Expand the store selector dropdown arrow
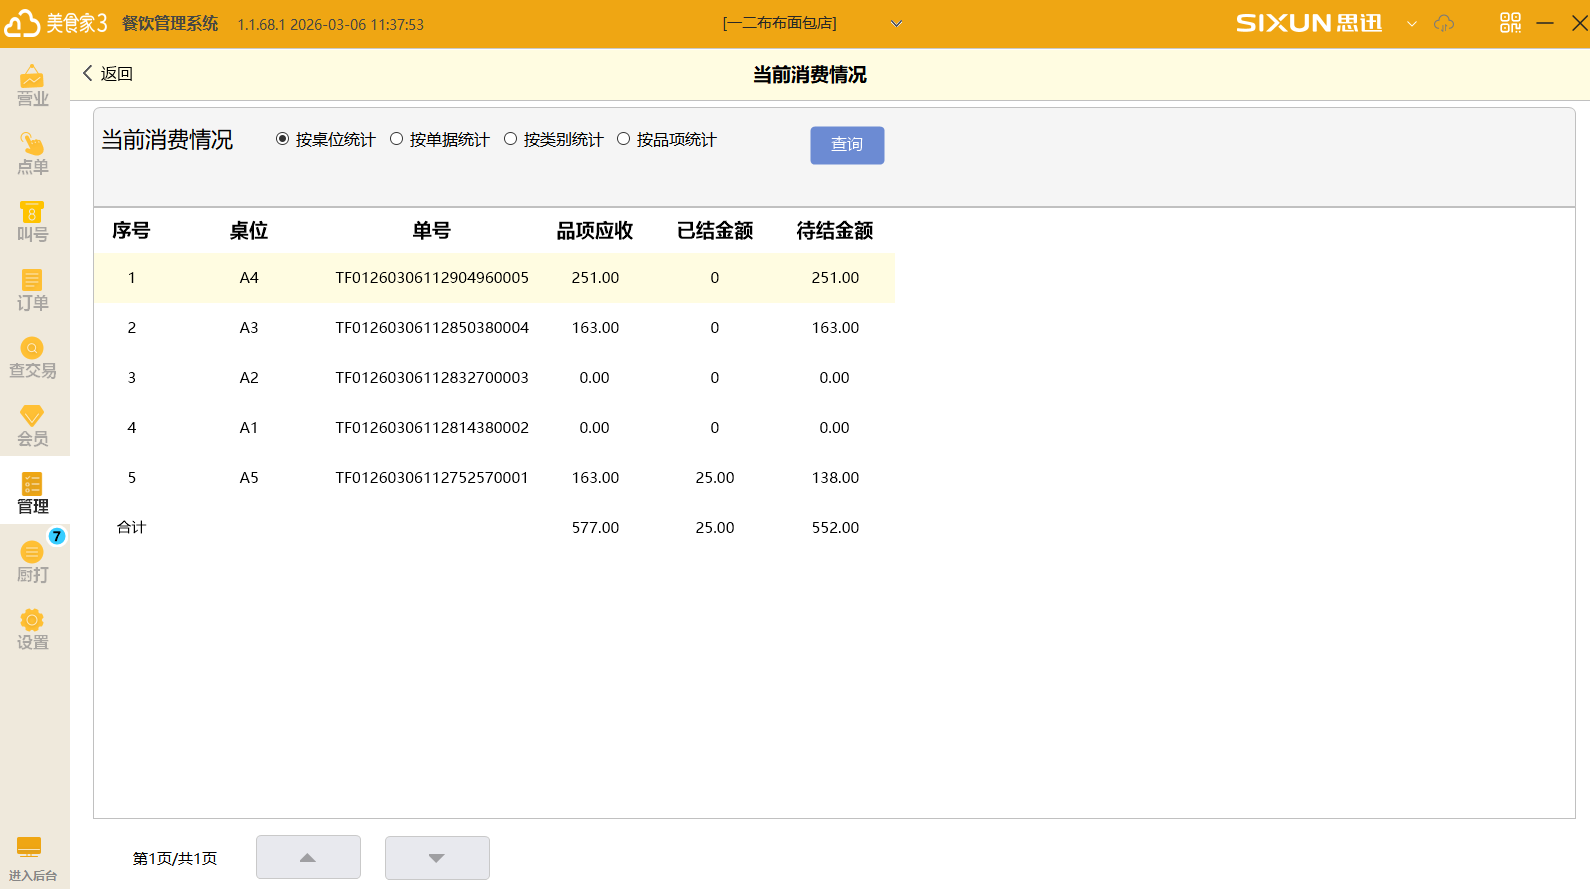The width and height of the screenshot is (1590, 889). pos(896,23)
